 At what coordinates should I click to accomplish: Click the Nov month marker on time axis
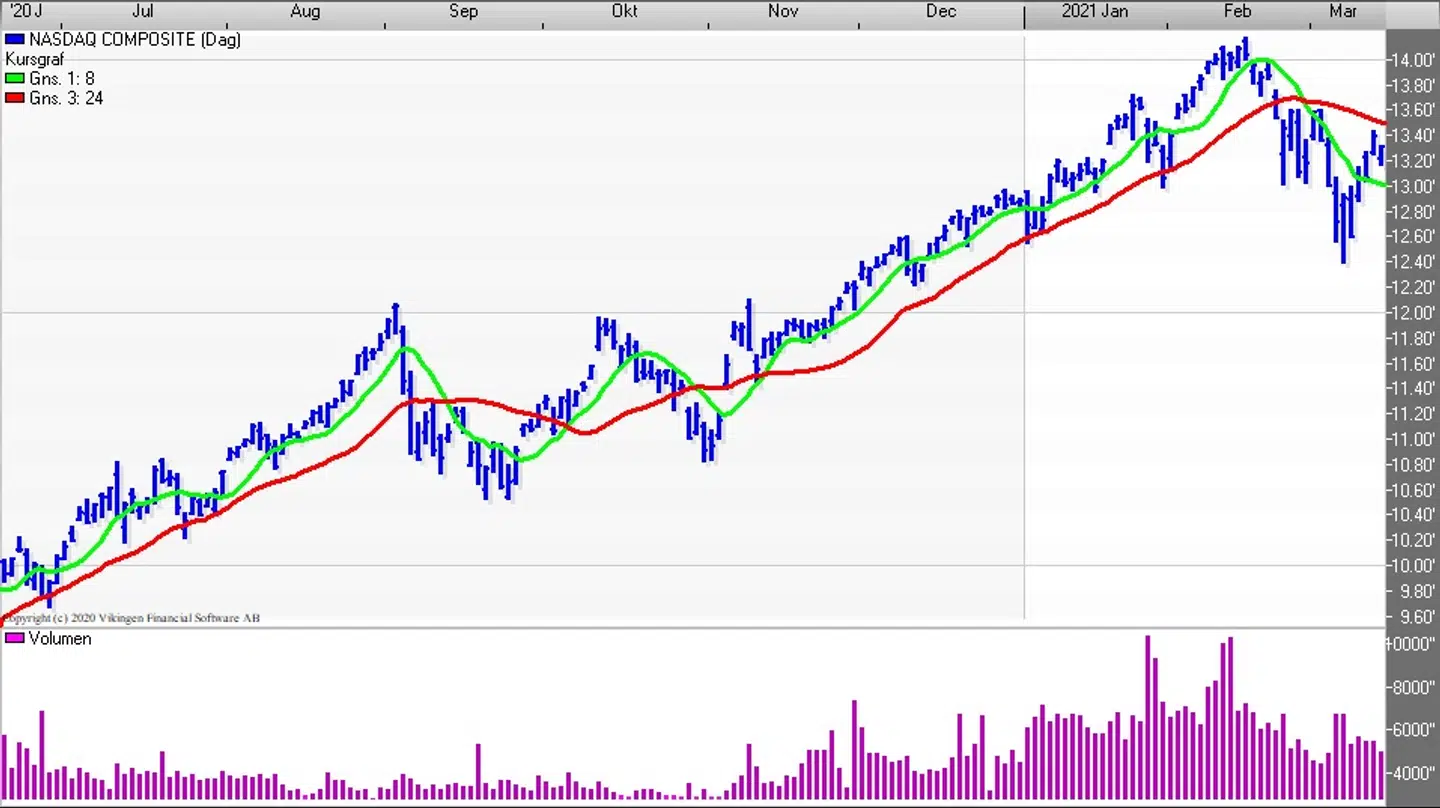tap(783, 11)
